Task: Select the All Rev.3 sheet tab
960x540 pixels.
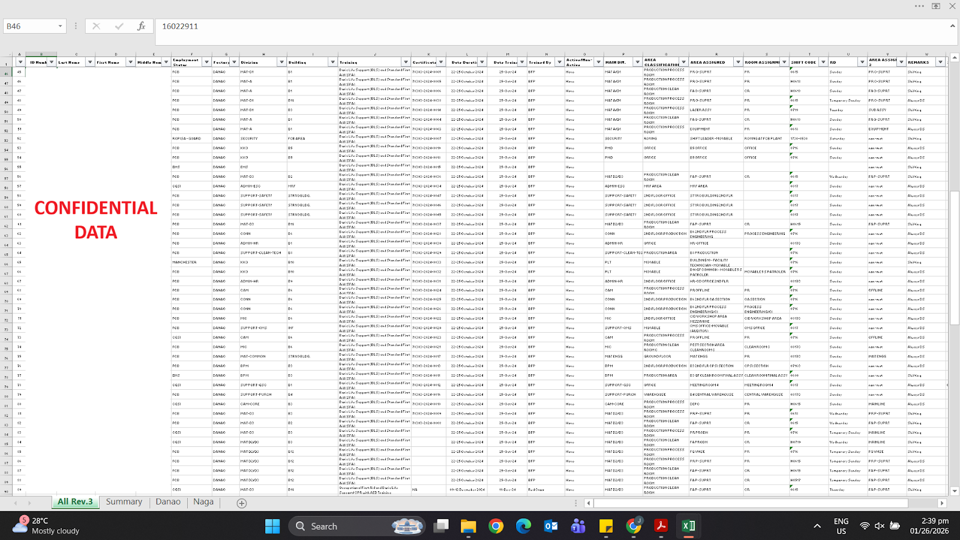Action: coord(75,502)
